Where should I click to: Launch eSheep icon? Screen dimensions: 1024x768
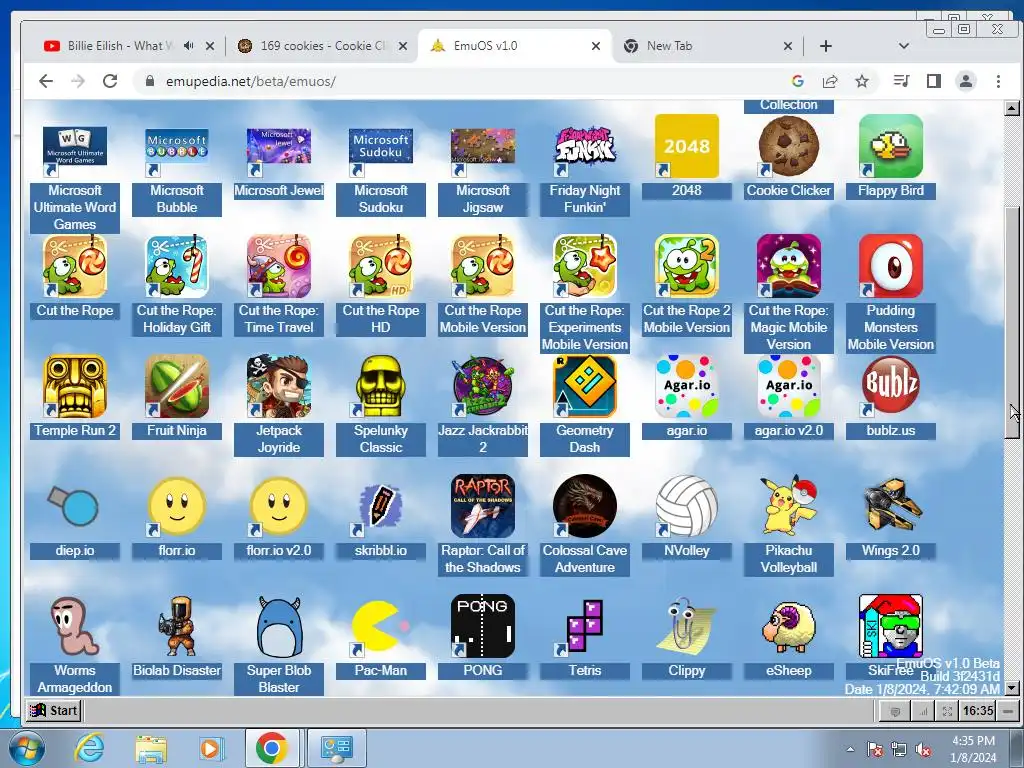788,627
